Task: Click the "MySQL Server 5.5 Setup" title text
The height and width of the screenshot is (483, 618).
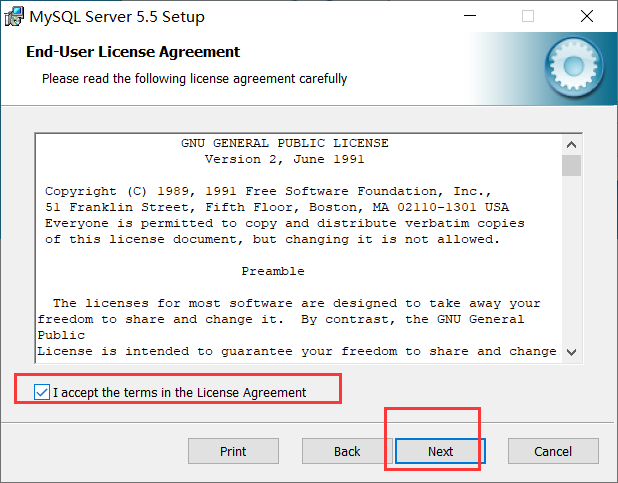Action: click(x=118, y=17)
